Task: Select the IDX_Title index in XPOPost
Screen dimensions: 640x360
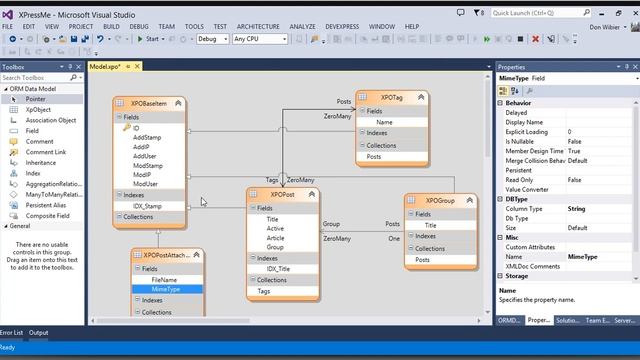Action: point(278,269)
